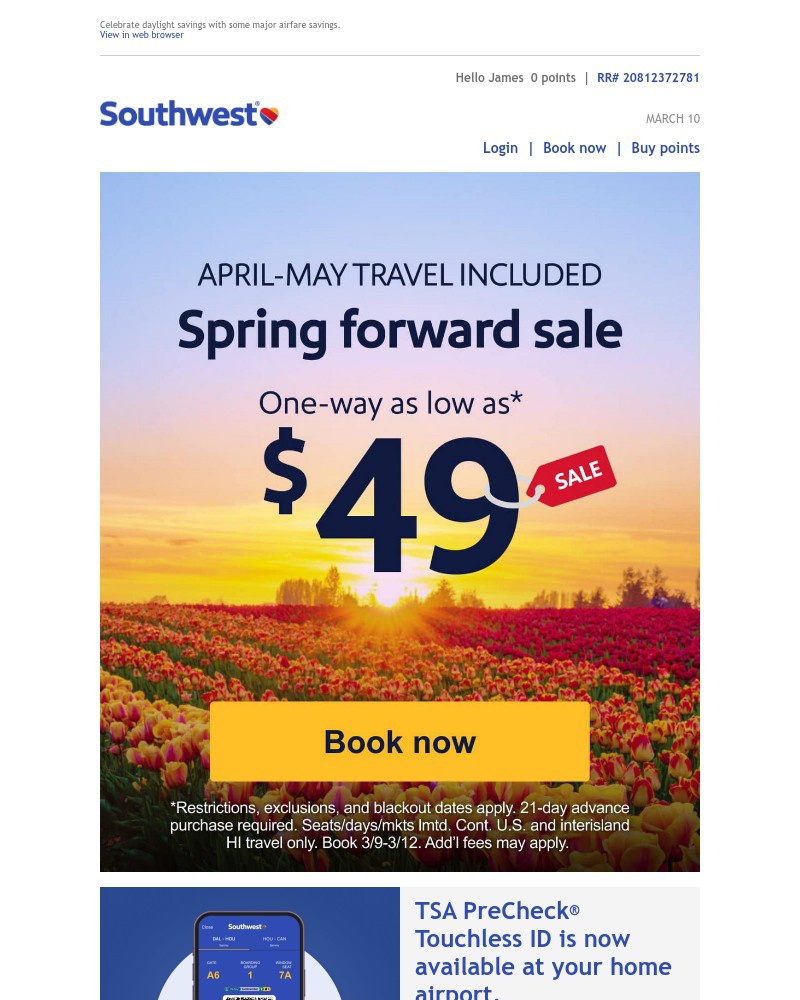Click the Southwest logo on the phone boarding pass
Image resolution: width=800 pixels, height=1000 pixels.
(245, 926)
